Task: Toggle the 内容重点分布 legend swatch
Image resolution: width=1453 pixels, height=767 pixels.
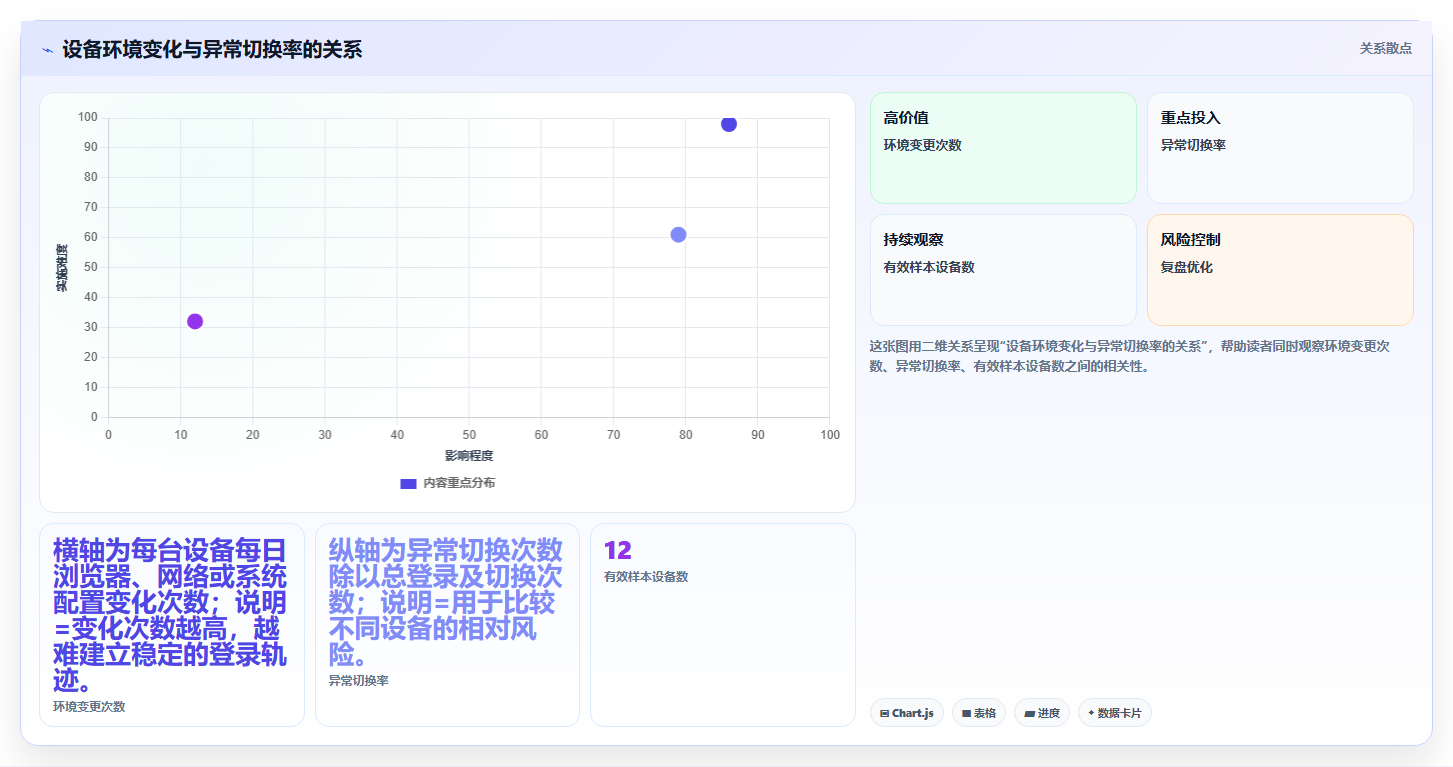Action: [x=408, y=483]
